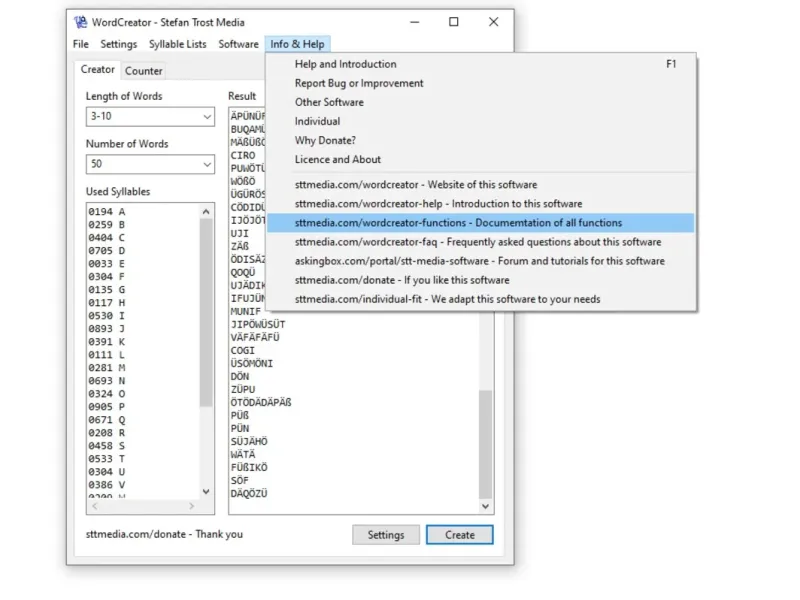Click down arrow of Used Syllables scrollbar
This screenshot has width=800, height=600.
206,492
